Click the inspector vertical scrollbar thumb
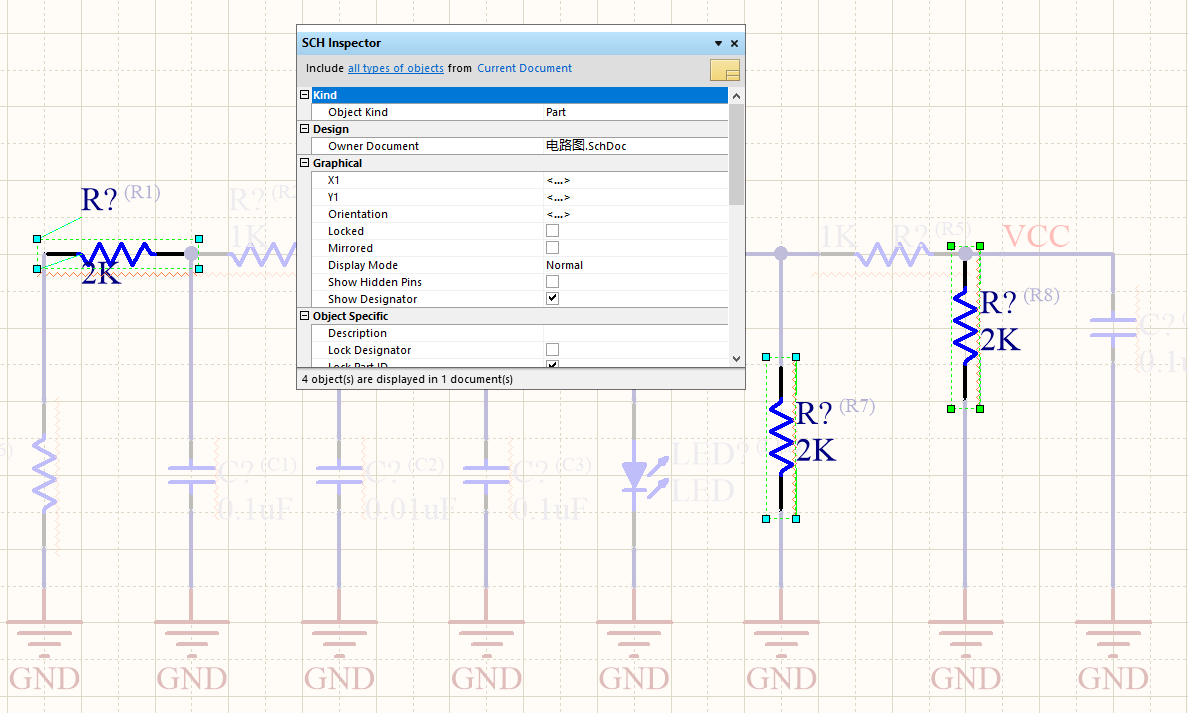 click(x=736, y=155)
